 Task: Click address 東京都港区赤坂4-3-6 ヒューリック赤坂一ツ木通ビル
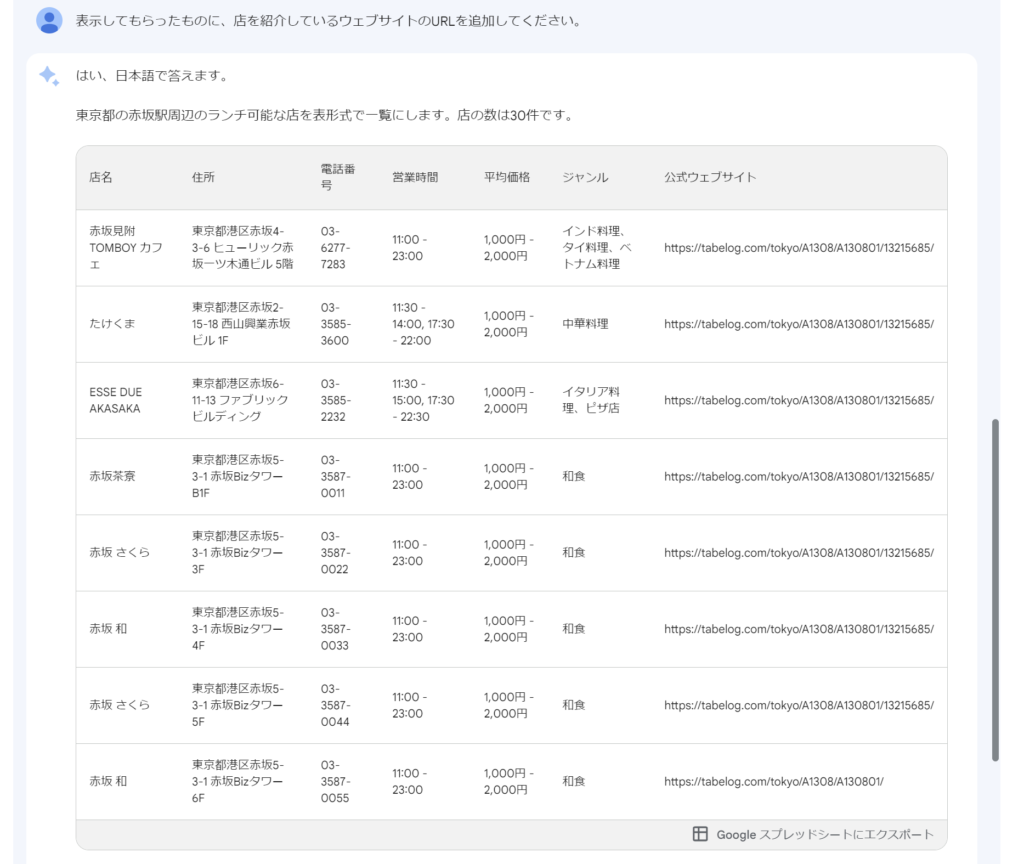click(243, 248)
